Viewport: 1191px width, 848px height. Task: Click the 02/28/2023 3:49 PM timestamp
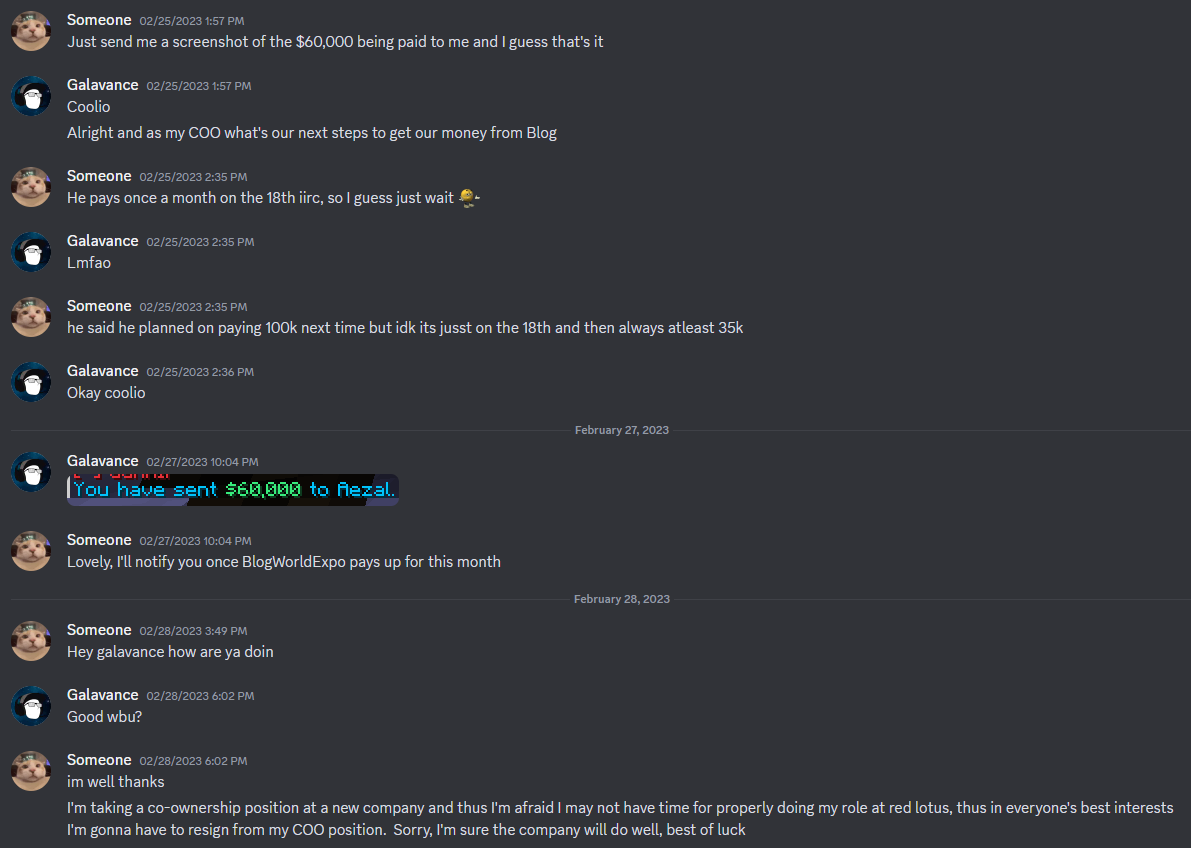point(193,631)
